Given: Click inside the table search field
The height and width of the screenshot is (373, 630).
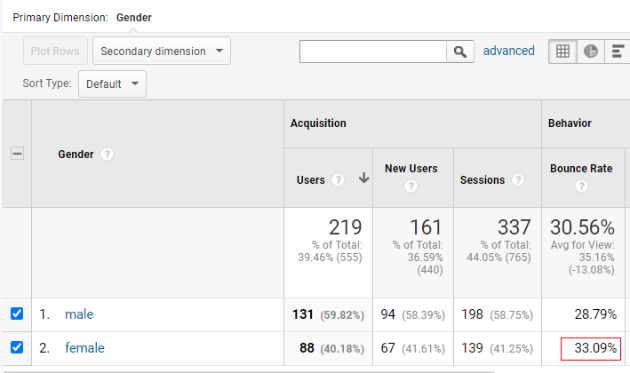Looking at the screenshot, I should [x=373, y=51].
